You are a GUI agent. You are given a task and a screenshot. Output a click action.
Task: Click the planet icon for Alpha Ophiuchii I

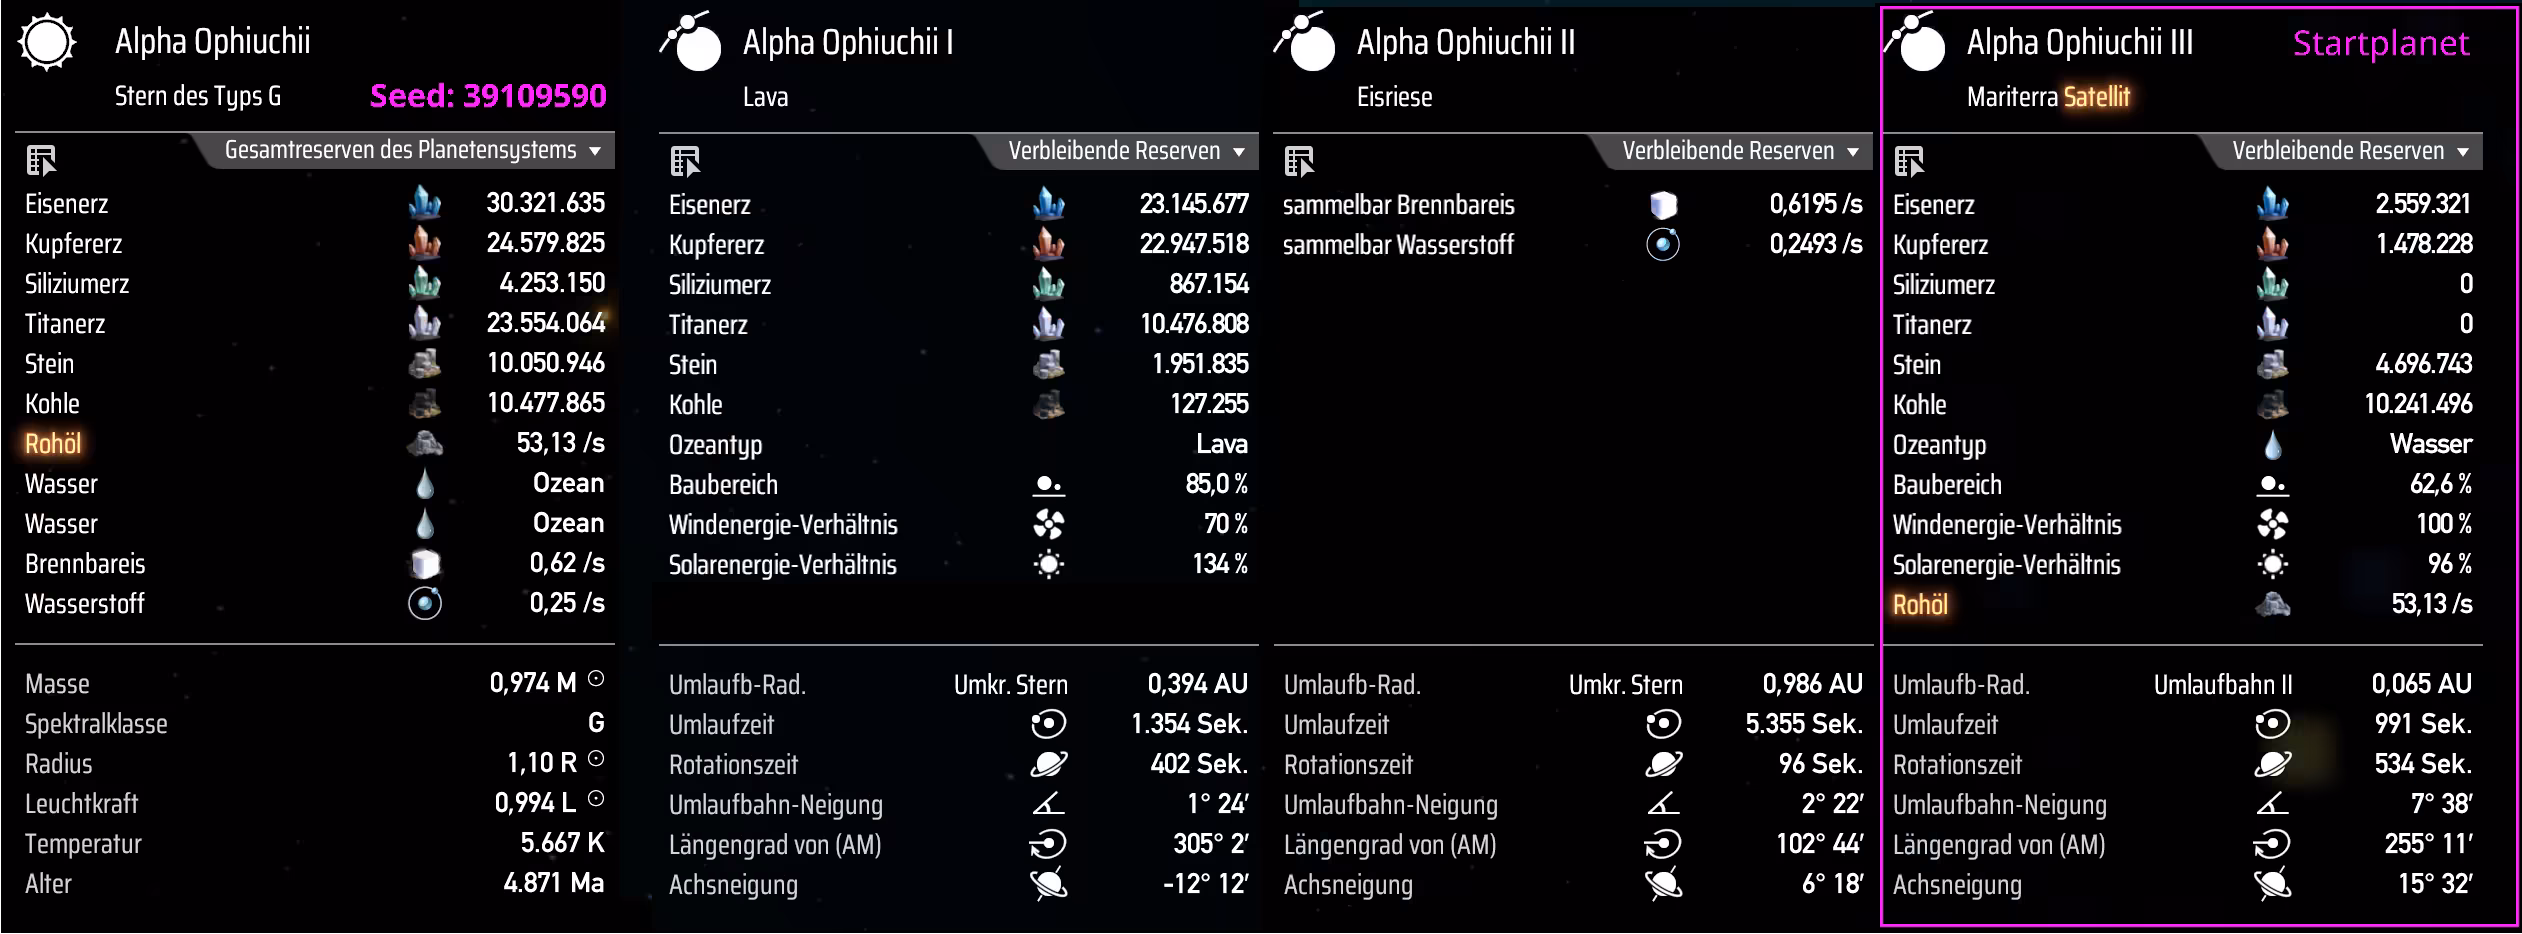click(692, 42)
